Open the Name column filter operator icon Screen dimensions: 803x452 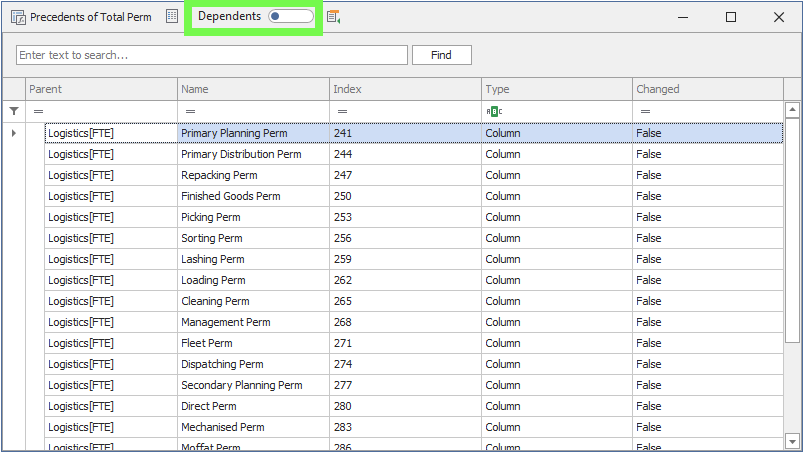[190, 111]
